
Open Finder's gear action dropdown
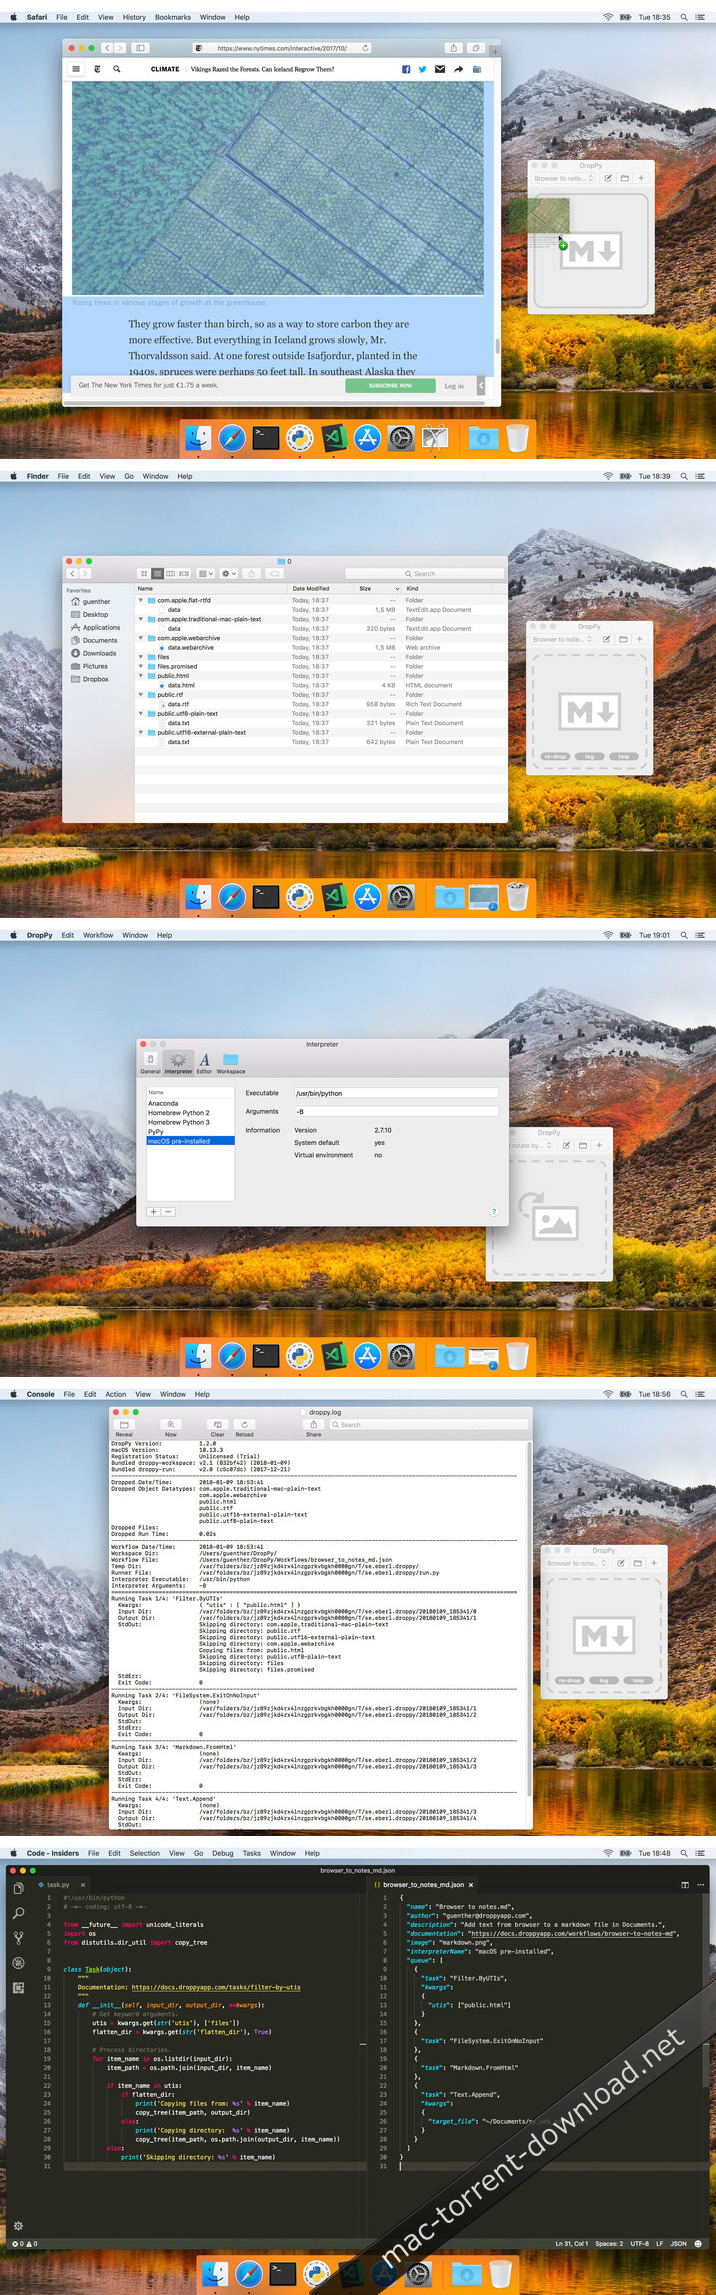point(228,574)
